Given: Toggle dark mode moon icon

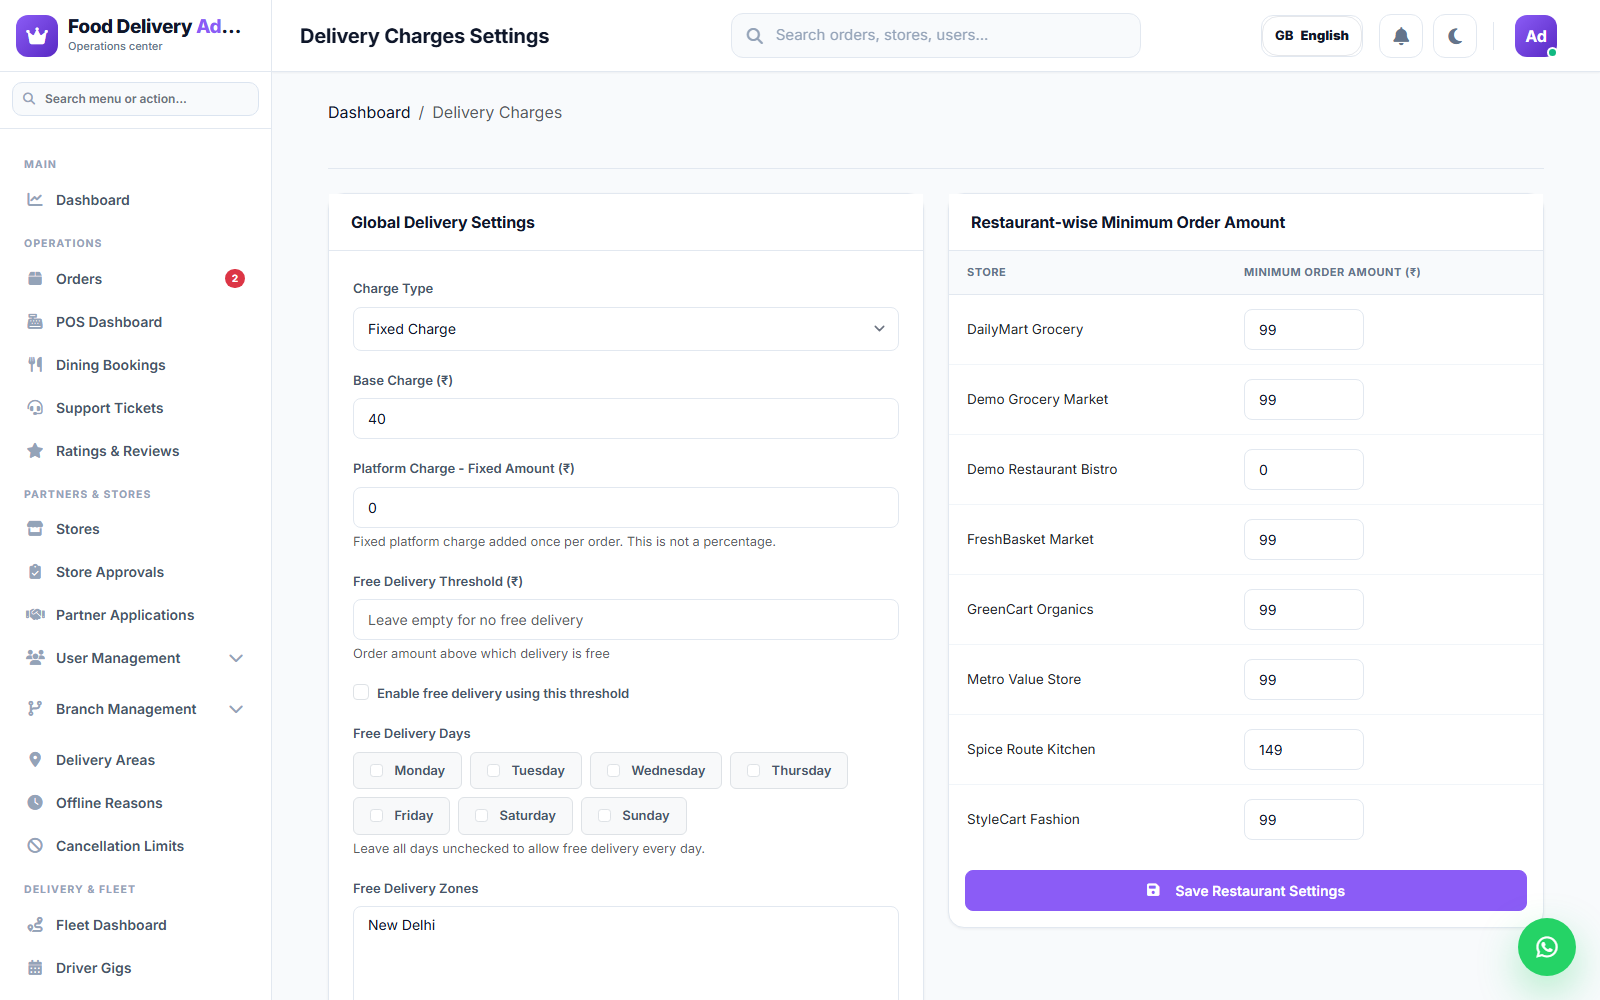Looking at the screenshot, I should [1455, 36].
